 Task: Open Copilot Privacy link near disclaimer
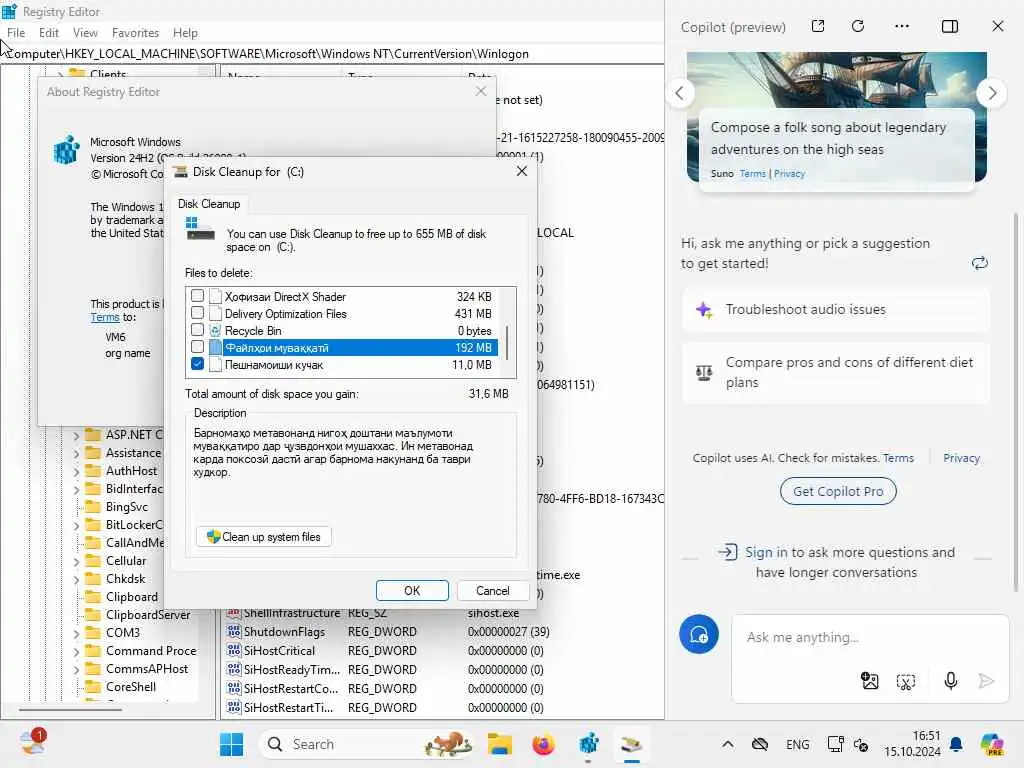coord(961,458)
